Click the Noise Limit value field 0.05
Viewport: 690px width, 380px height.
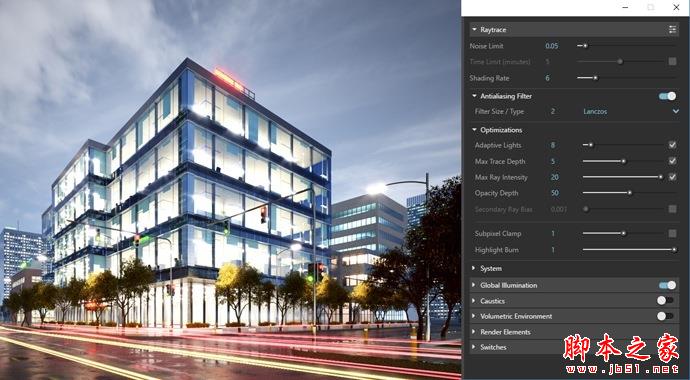tap(552, 46)
